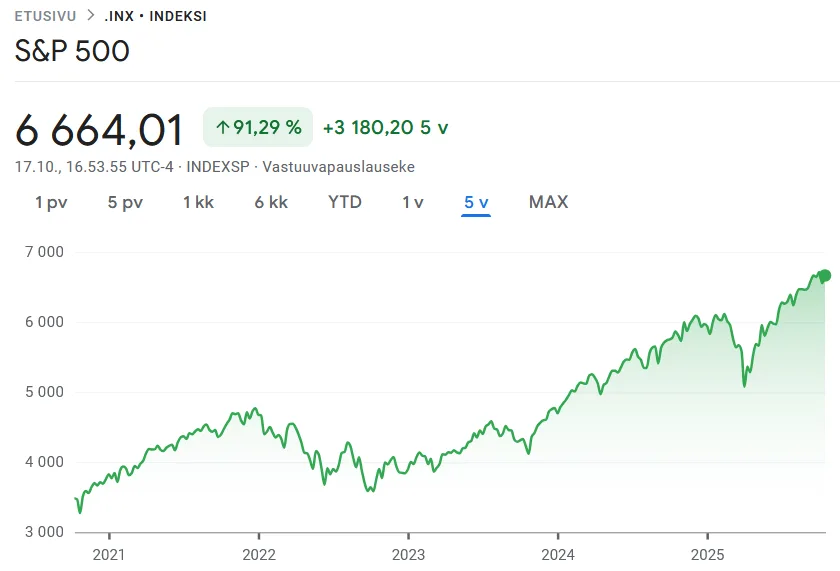Screen dimensions: 840x571
Task: Click the ETUSIVU breadcrumb link
Action: (45, 16)
